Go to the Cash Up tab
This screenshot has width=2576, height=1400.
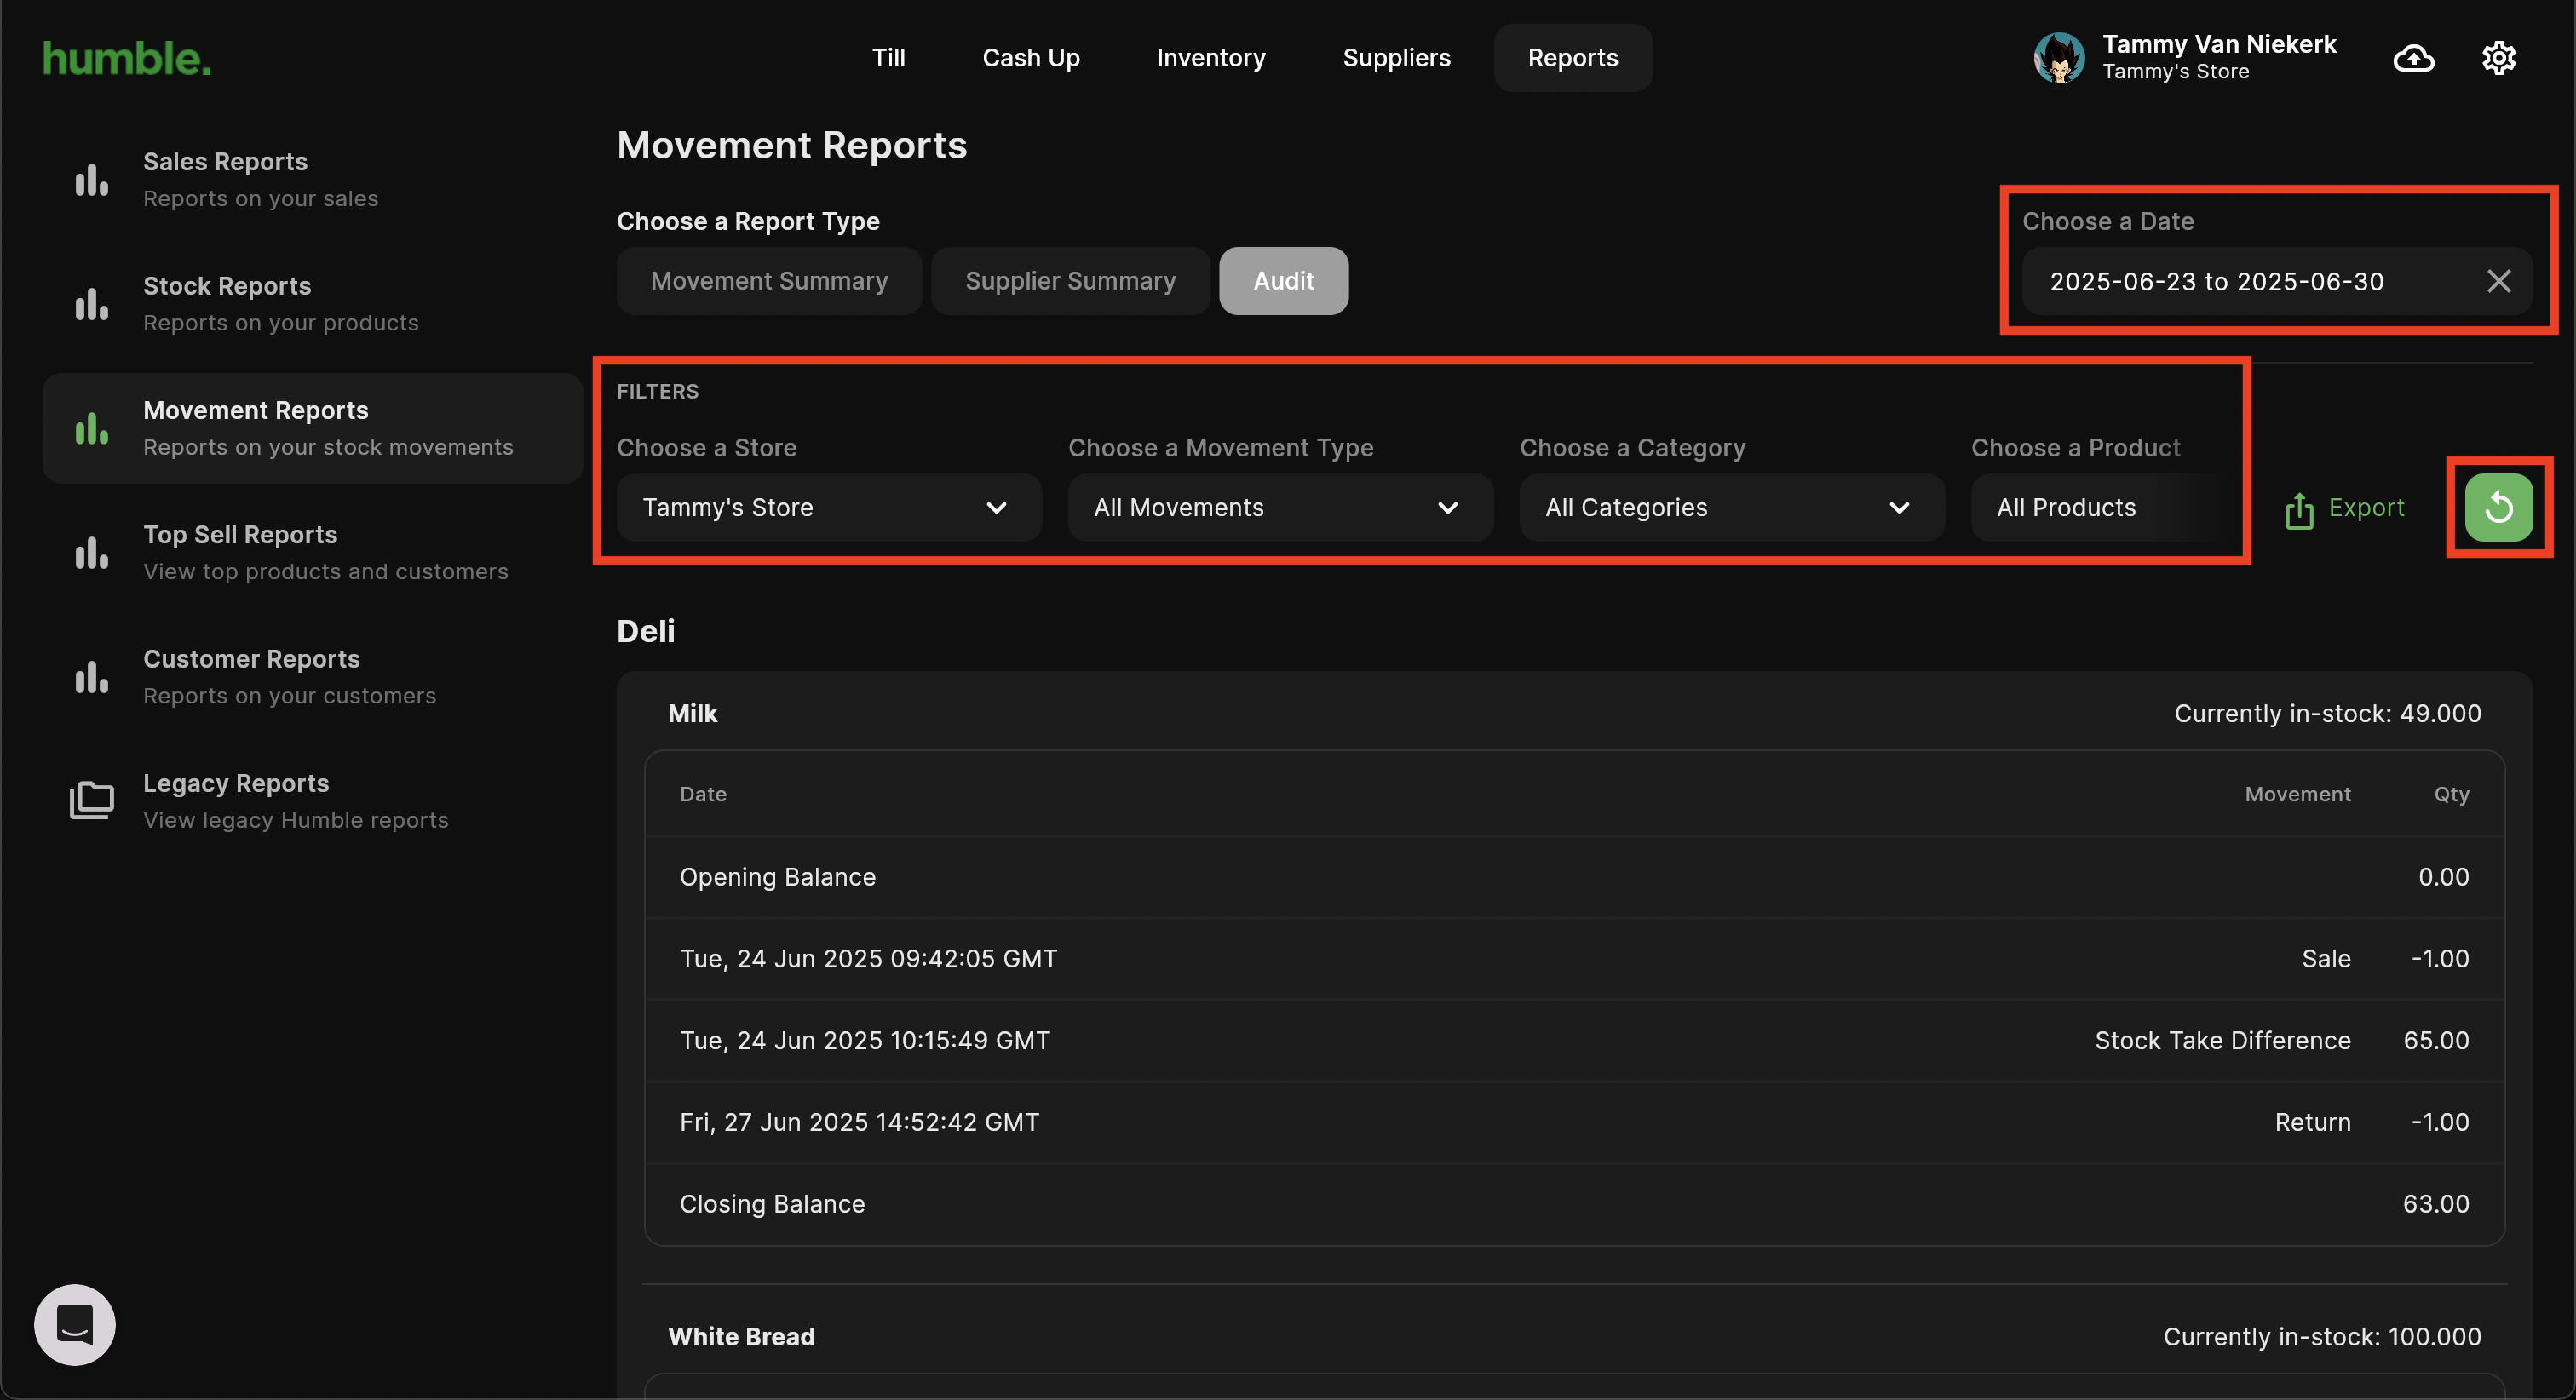[x=1031, y=58]
